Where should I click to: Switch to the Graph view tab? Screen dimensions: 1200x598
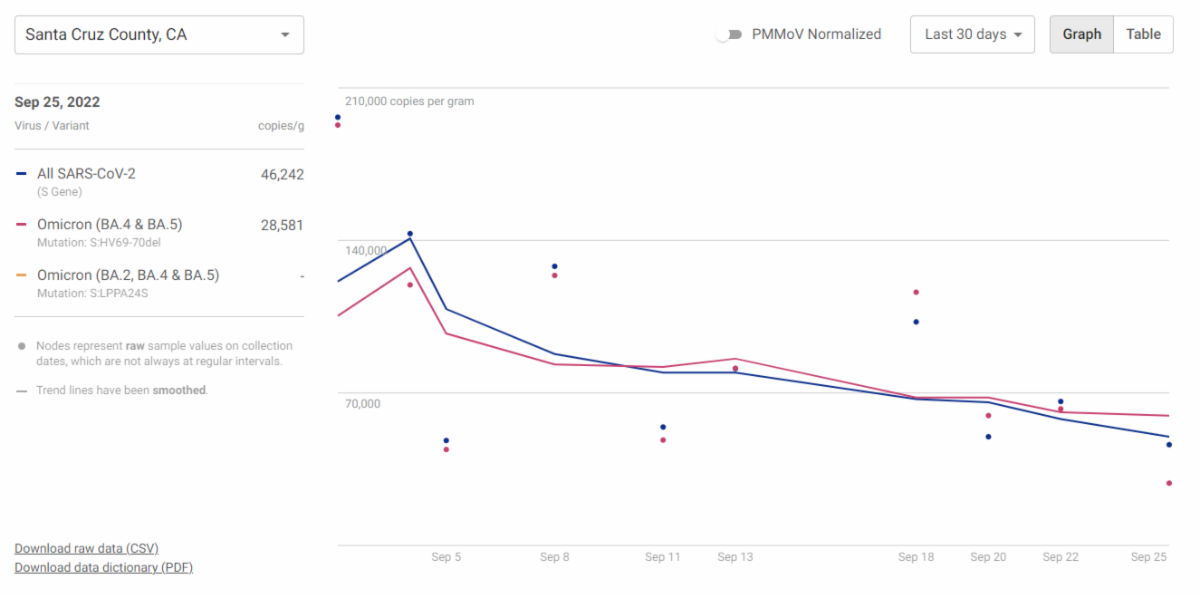coord(1081,34)
